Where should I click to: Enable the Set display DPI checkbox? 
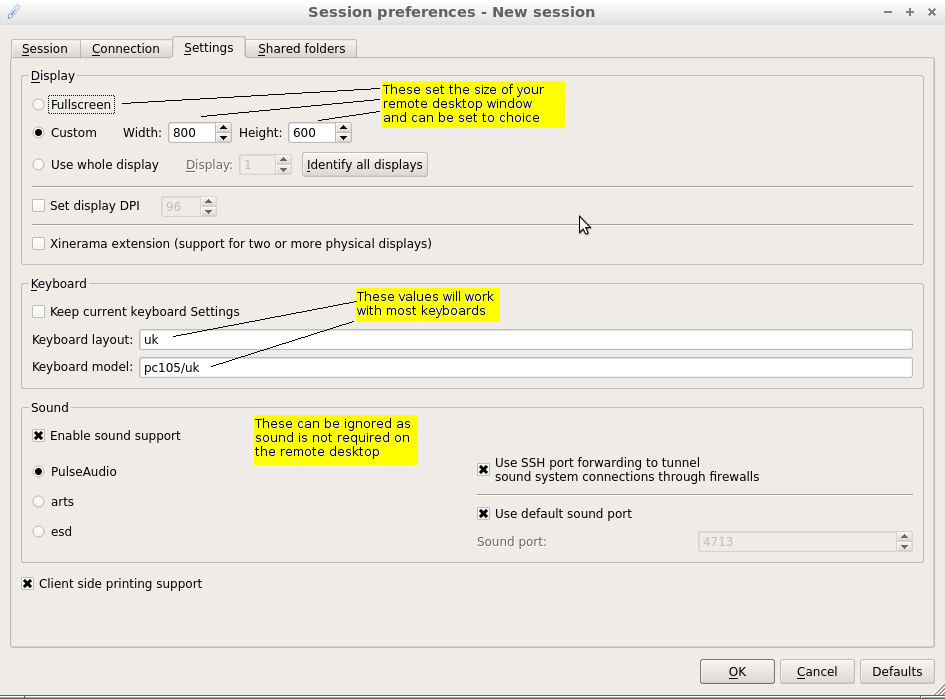(39, 206)
